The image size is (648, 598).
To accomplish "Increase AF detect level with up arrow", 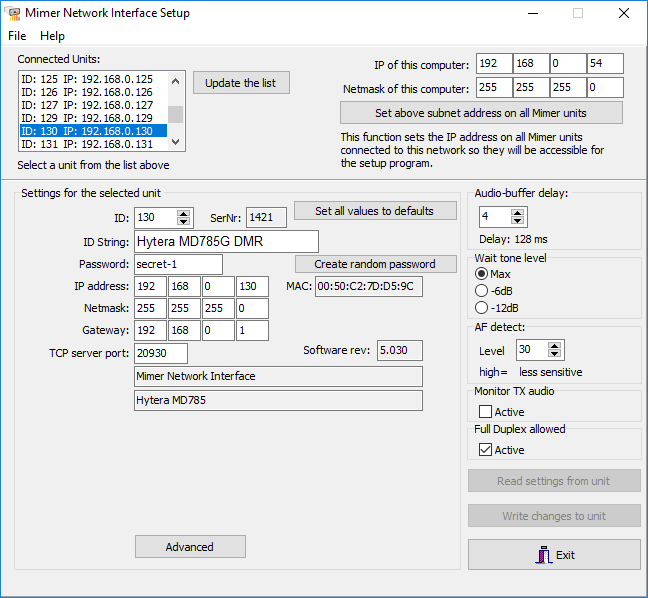I will [x=554, y=346].
